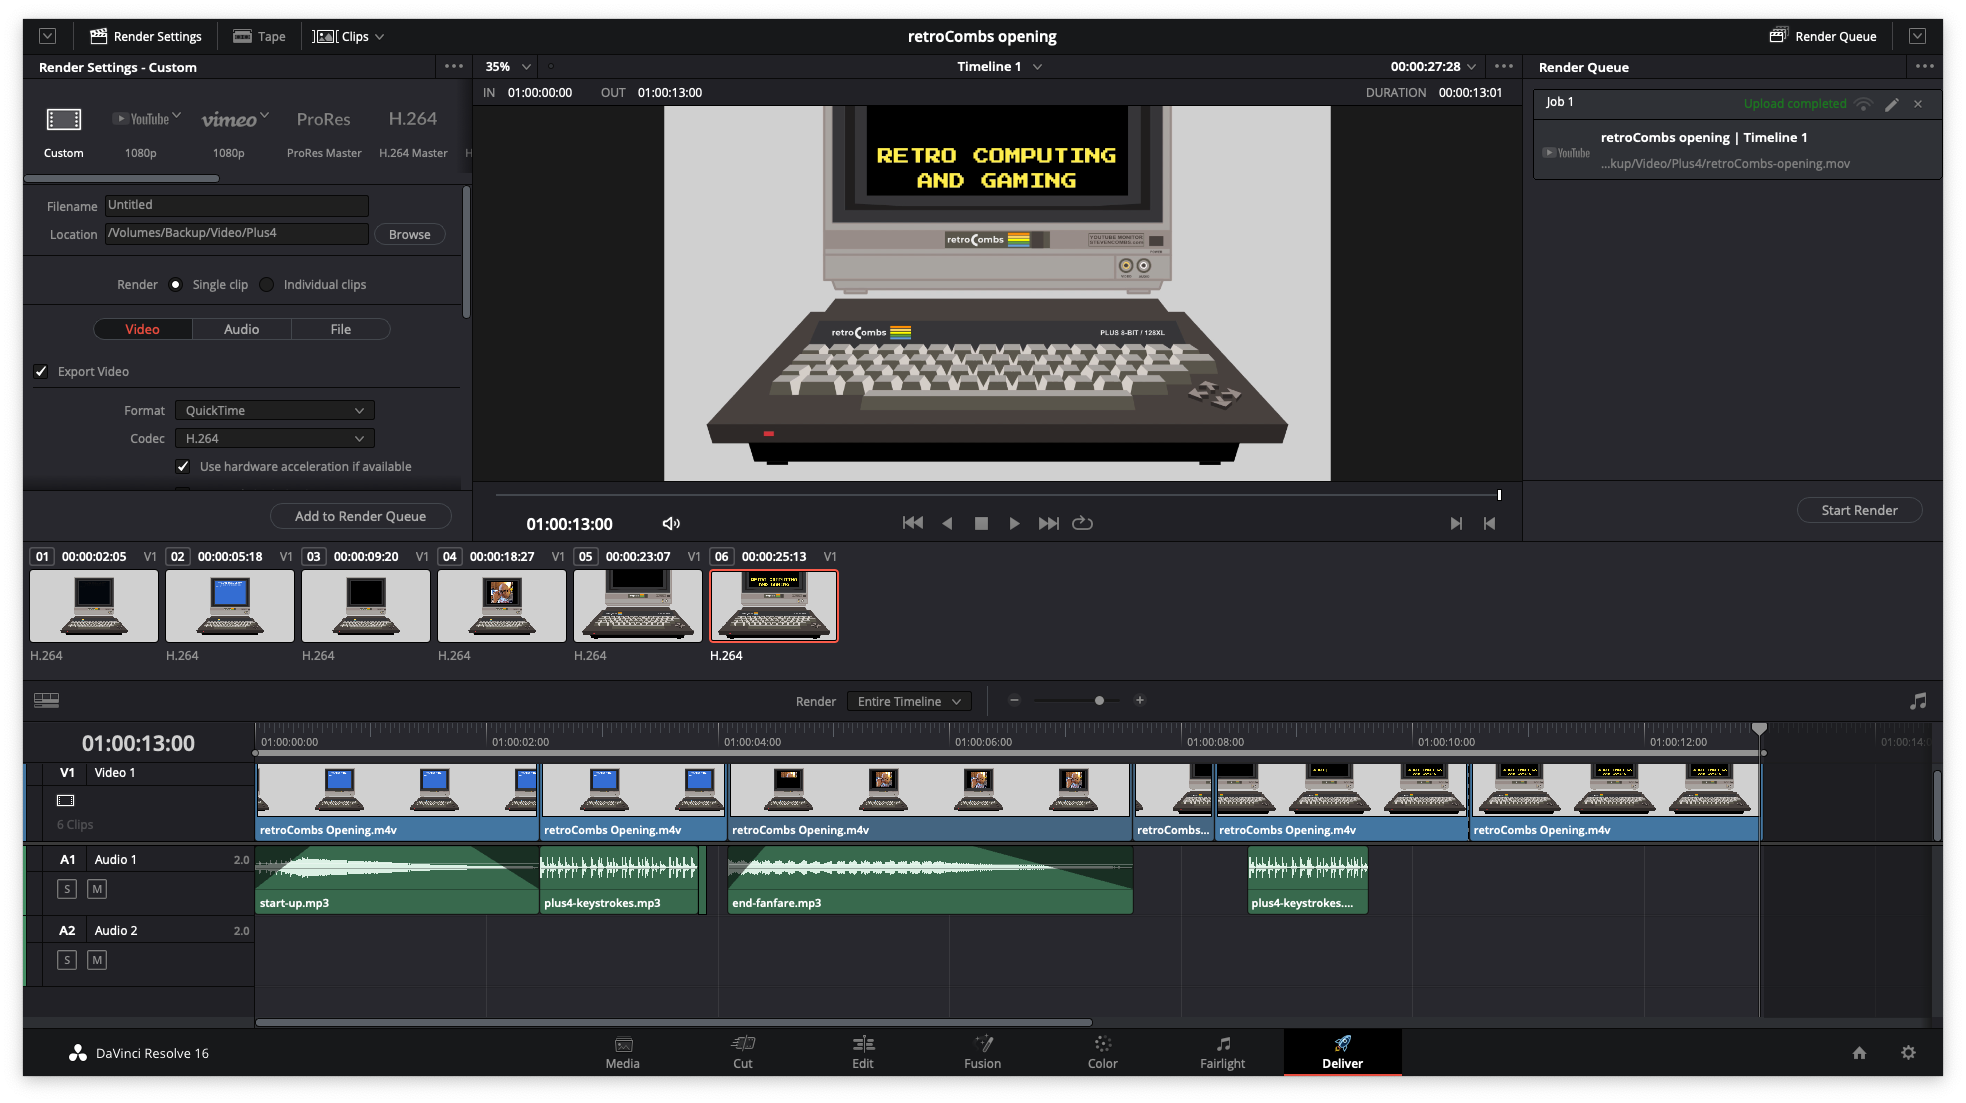Open the Format QuickTime dropdown
Screen dimensions: 1966x1103
point(274,411)
